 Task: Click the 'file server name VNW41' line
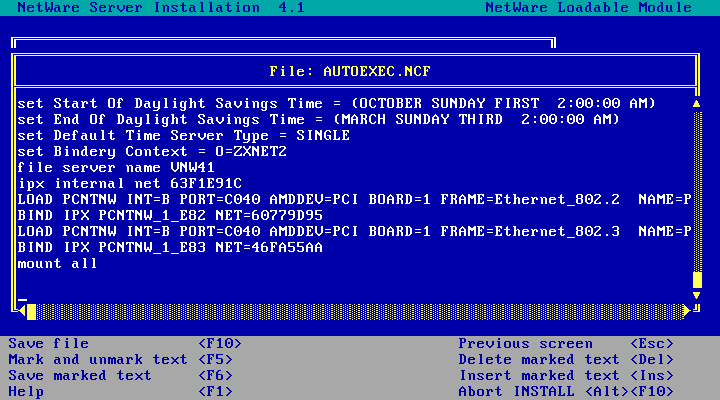pos(116,168)
